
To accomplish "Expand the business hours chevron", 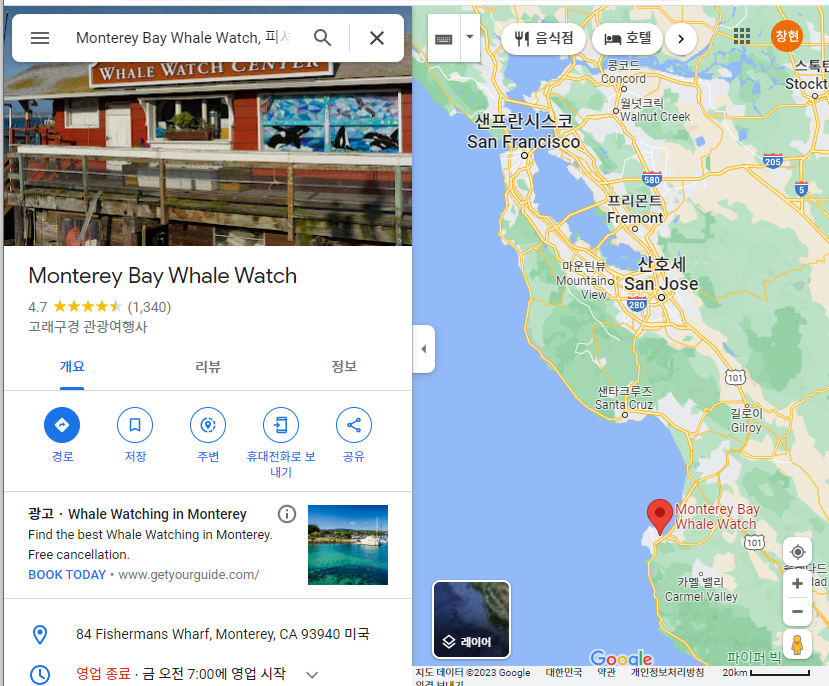I will tap(312, 674).
